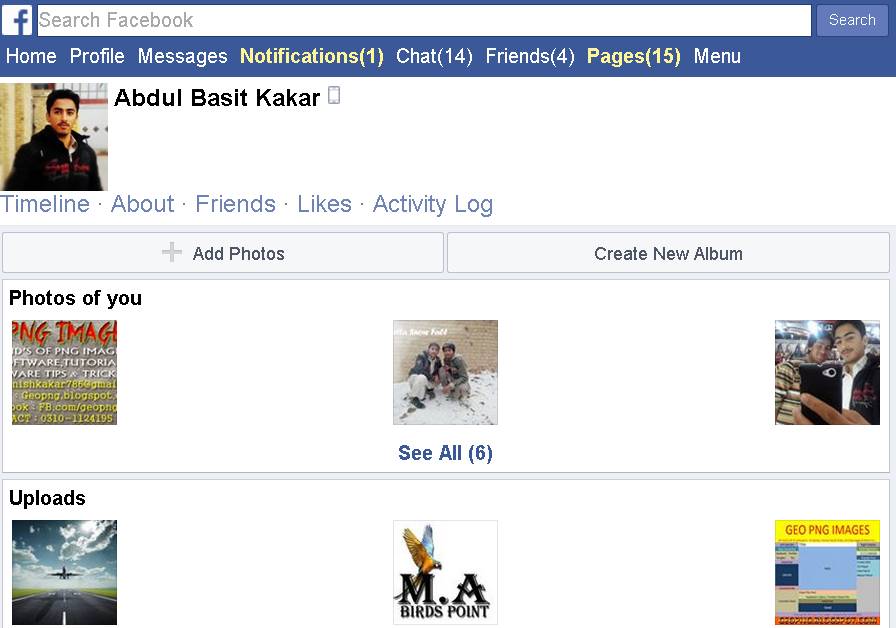Open Chat(14) from the top menu
The image size is (896, 628).
coord(434,56)
